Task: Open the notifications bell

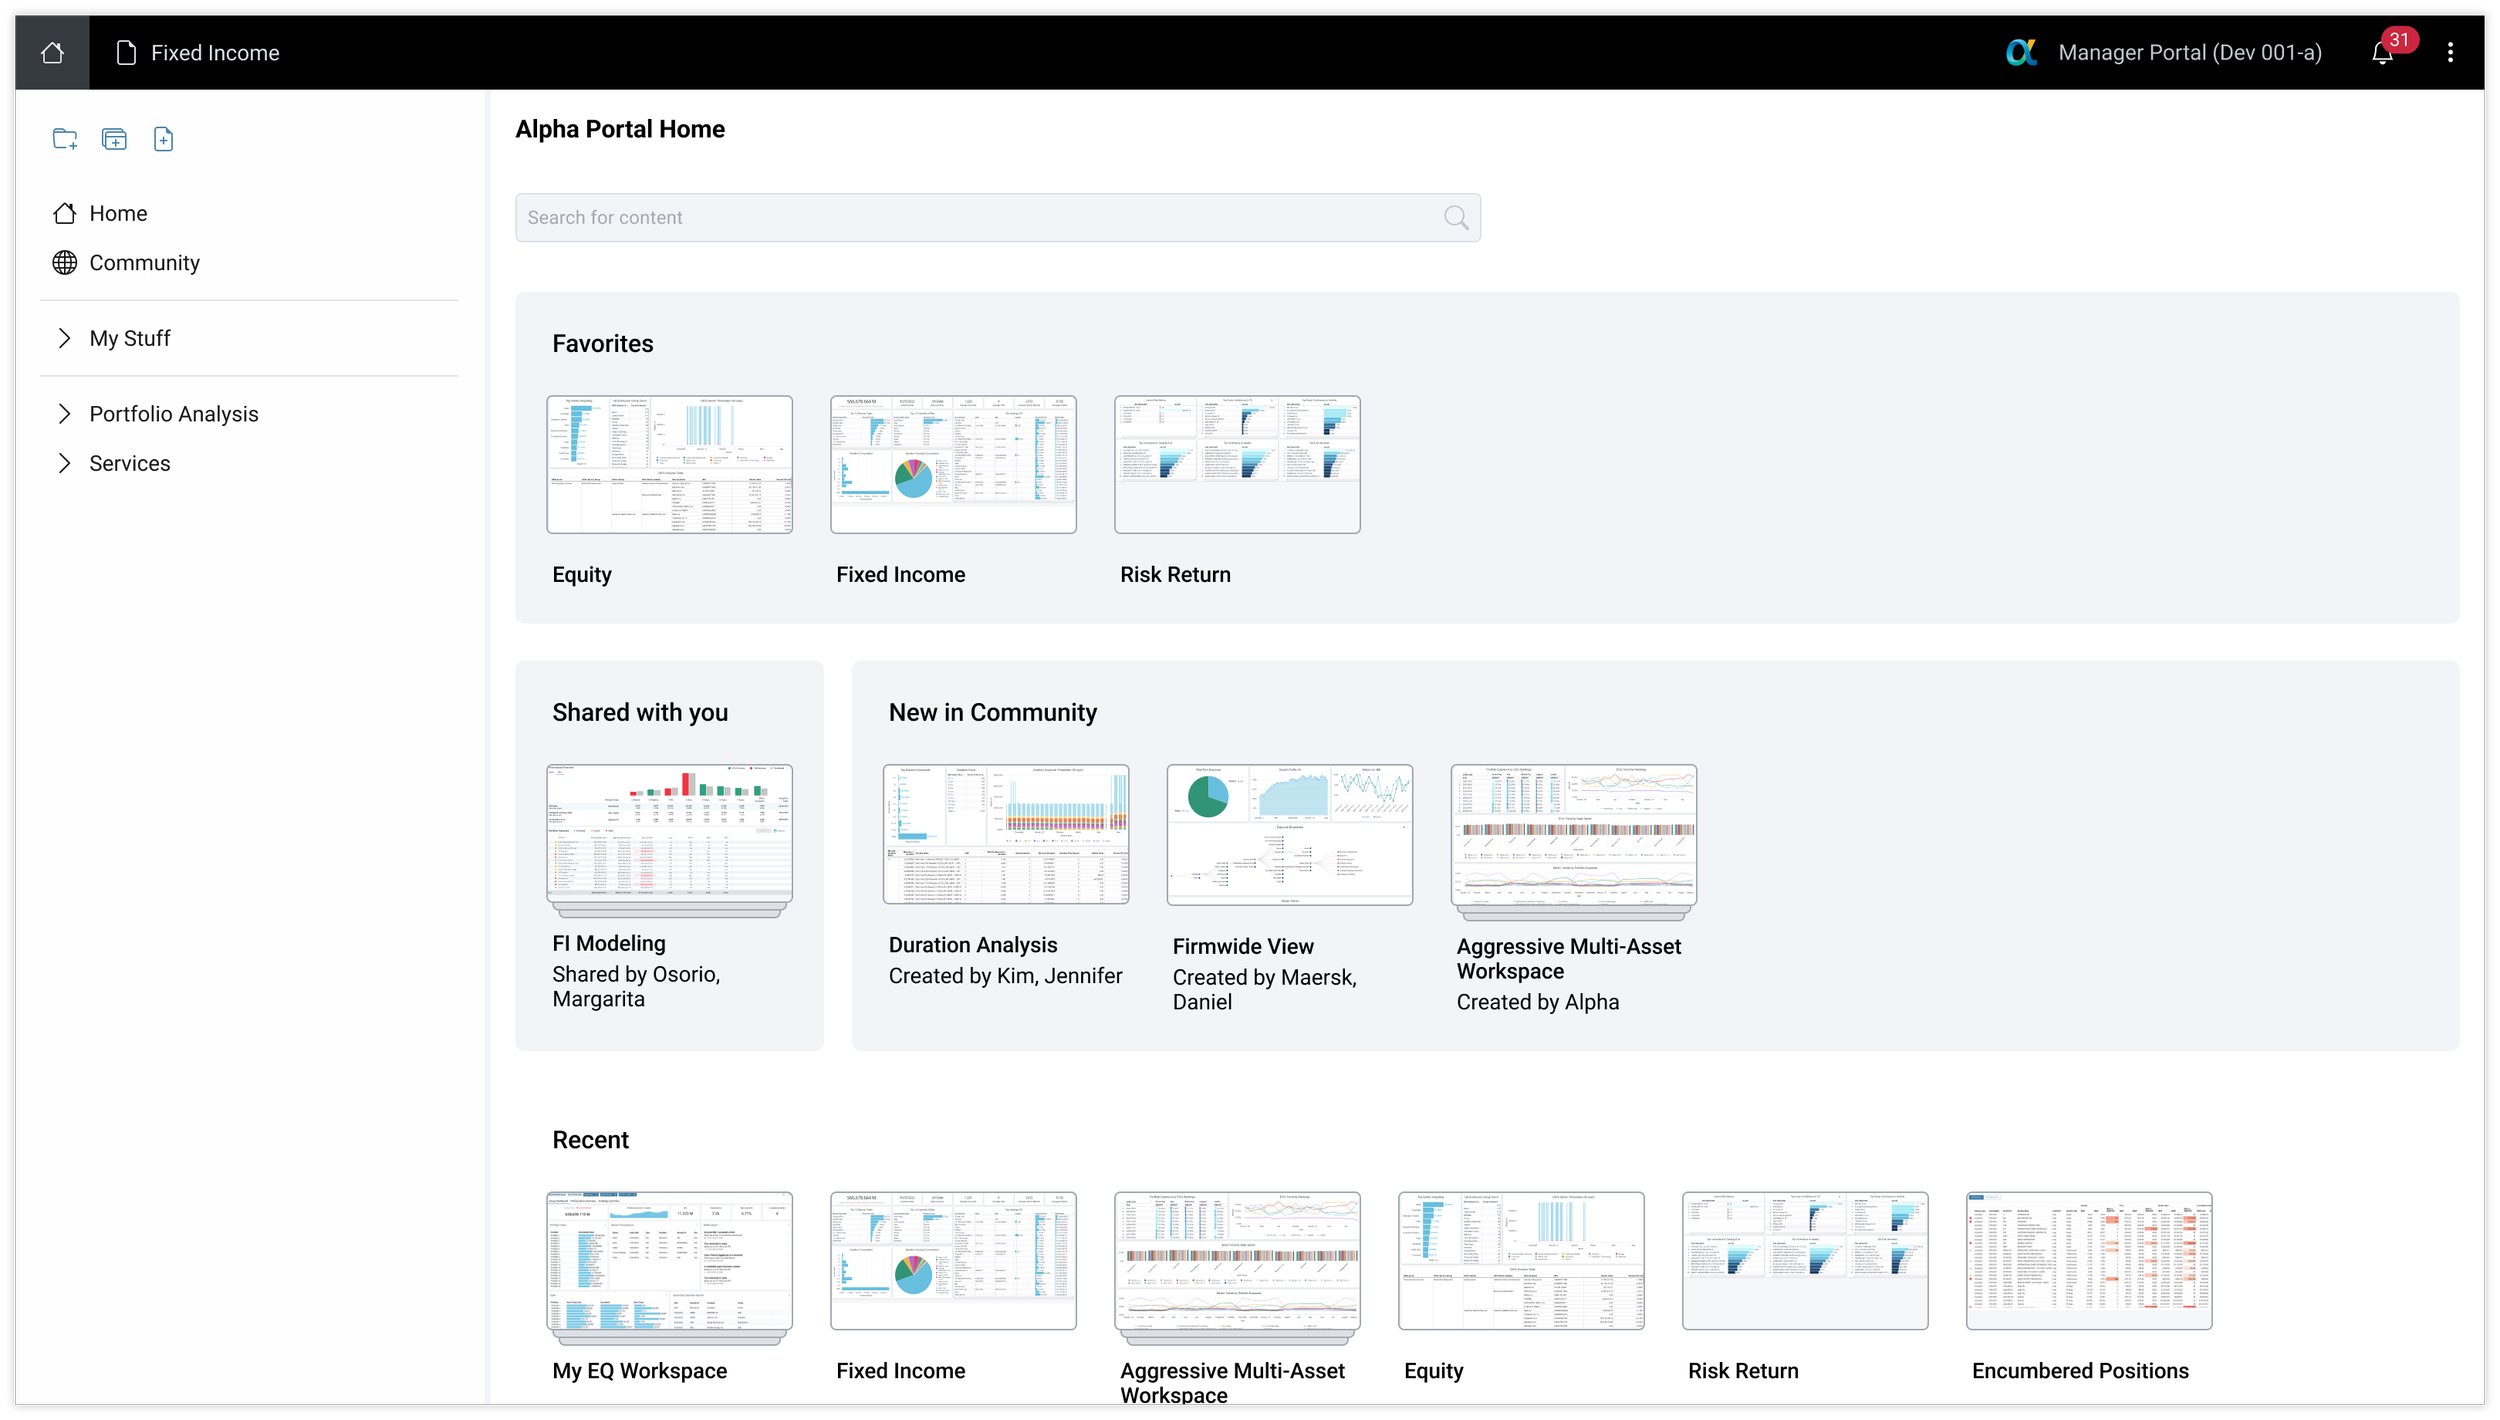Action: [2382, 53]
